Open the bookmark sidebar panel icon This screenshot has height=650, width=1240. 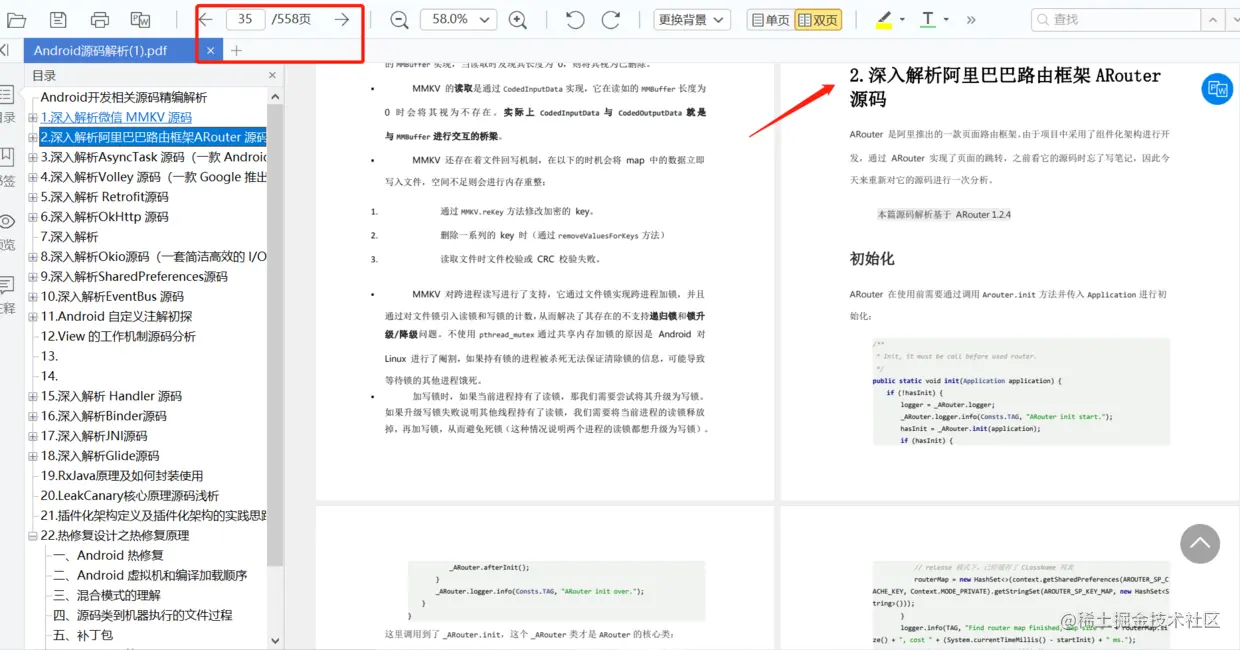7,157
